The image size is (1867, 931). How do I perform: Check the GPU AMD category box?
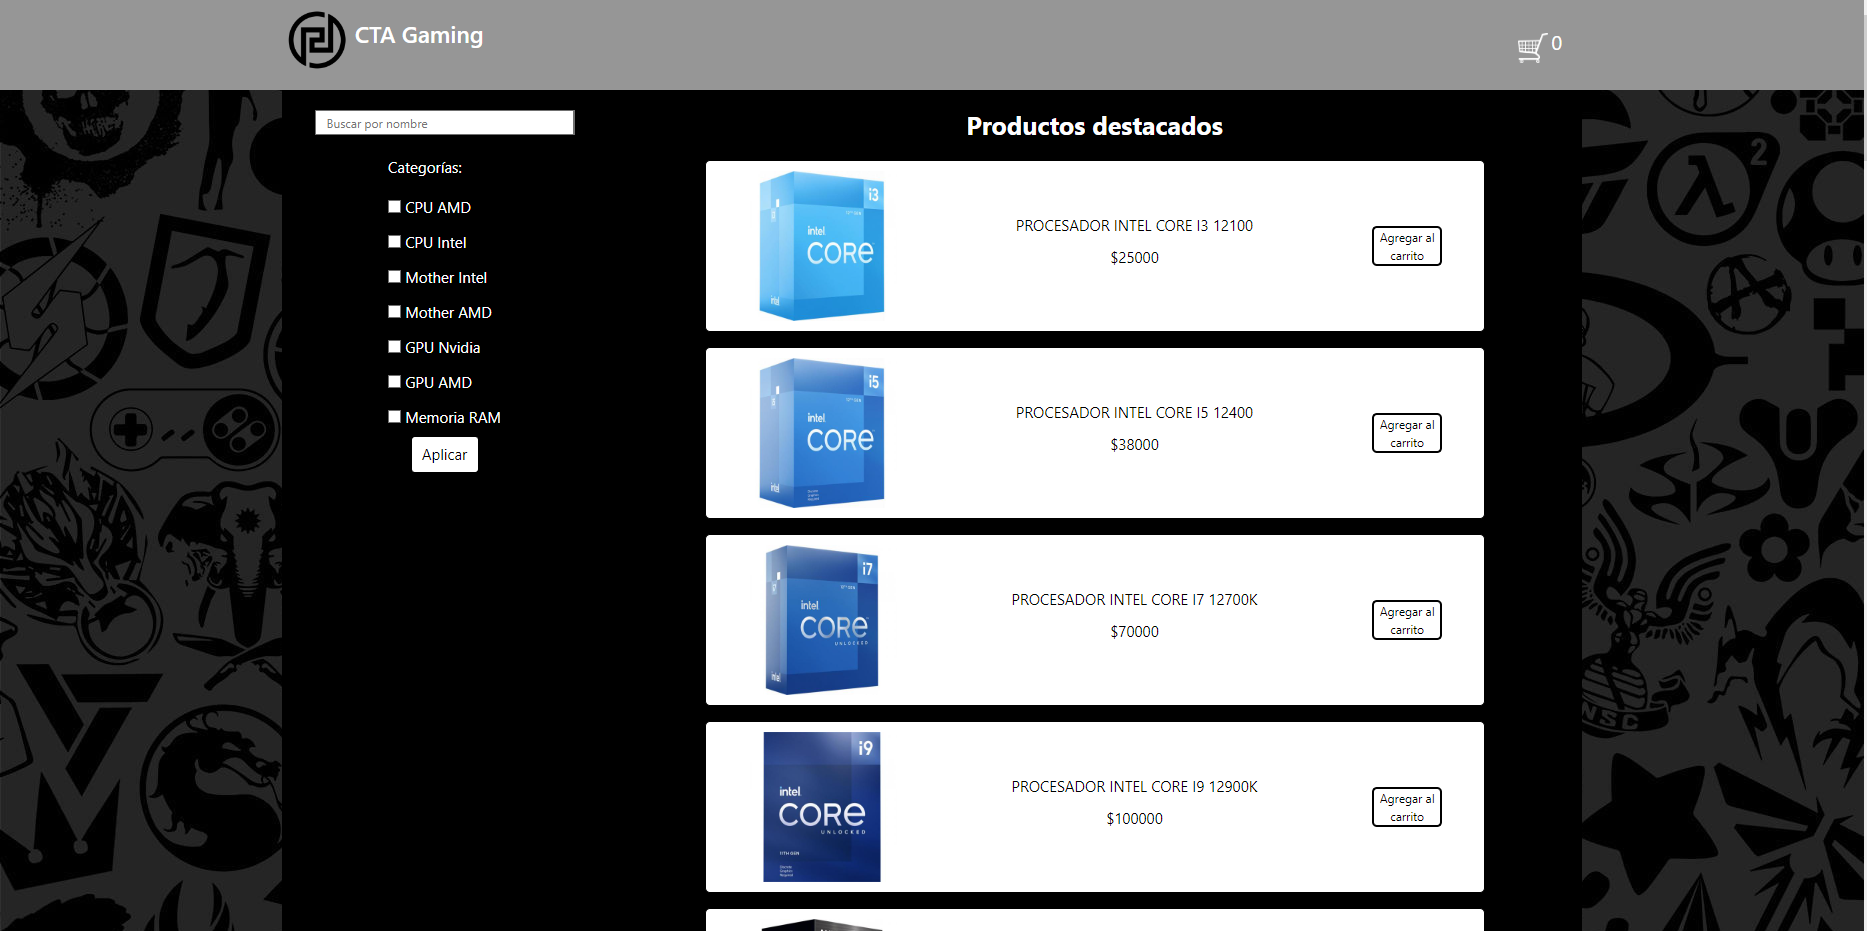coord(394,382)
